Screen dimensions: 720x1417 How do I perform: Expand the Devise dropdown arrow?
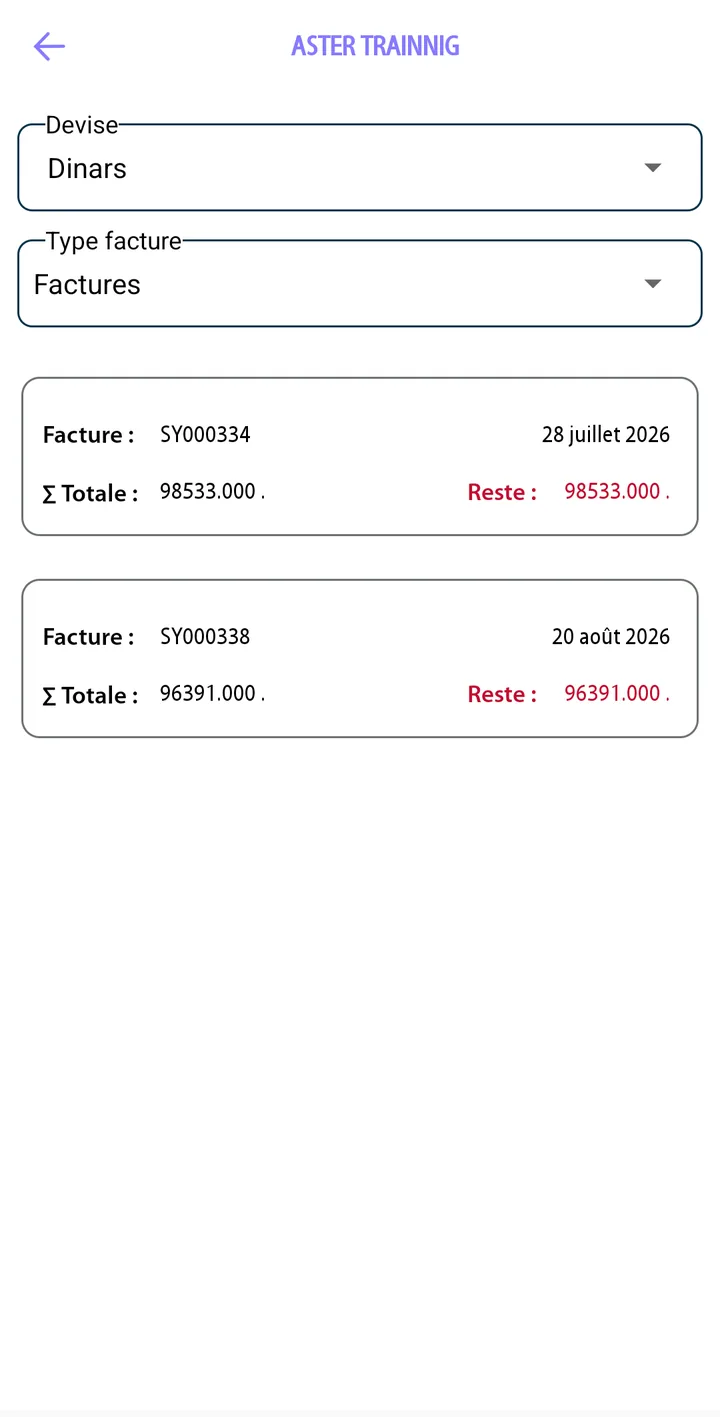click(653, 168)
